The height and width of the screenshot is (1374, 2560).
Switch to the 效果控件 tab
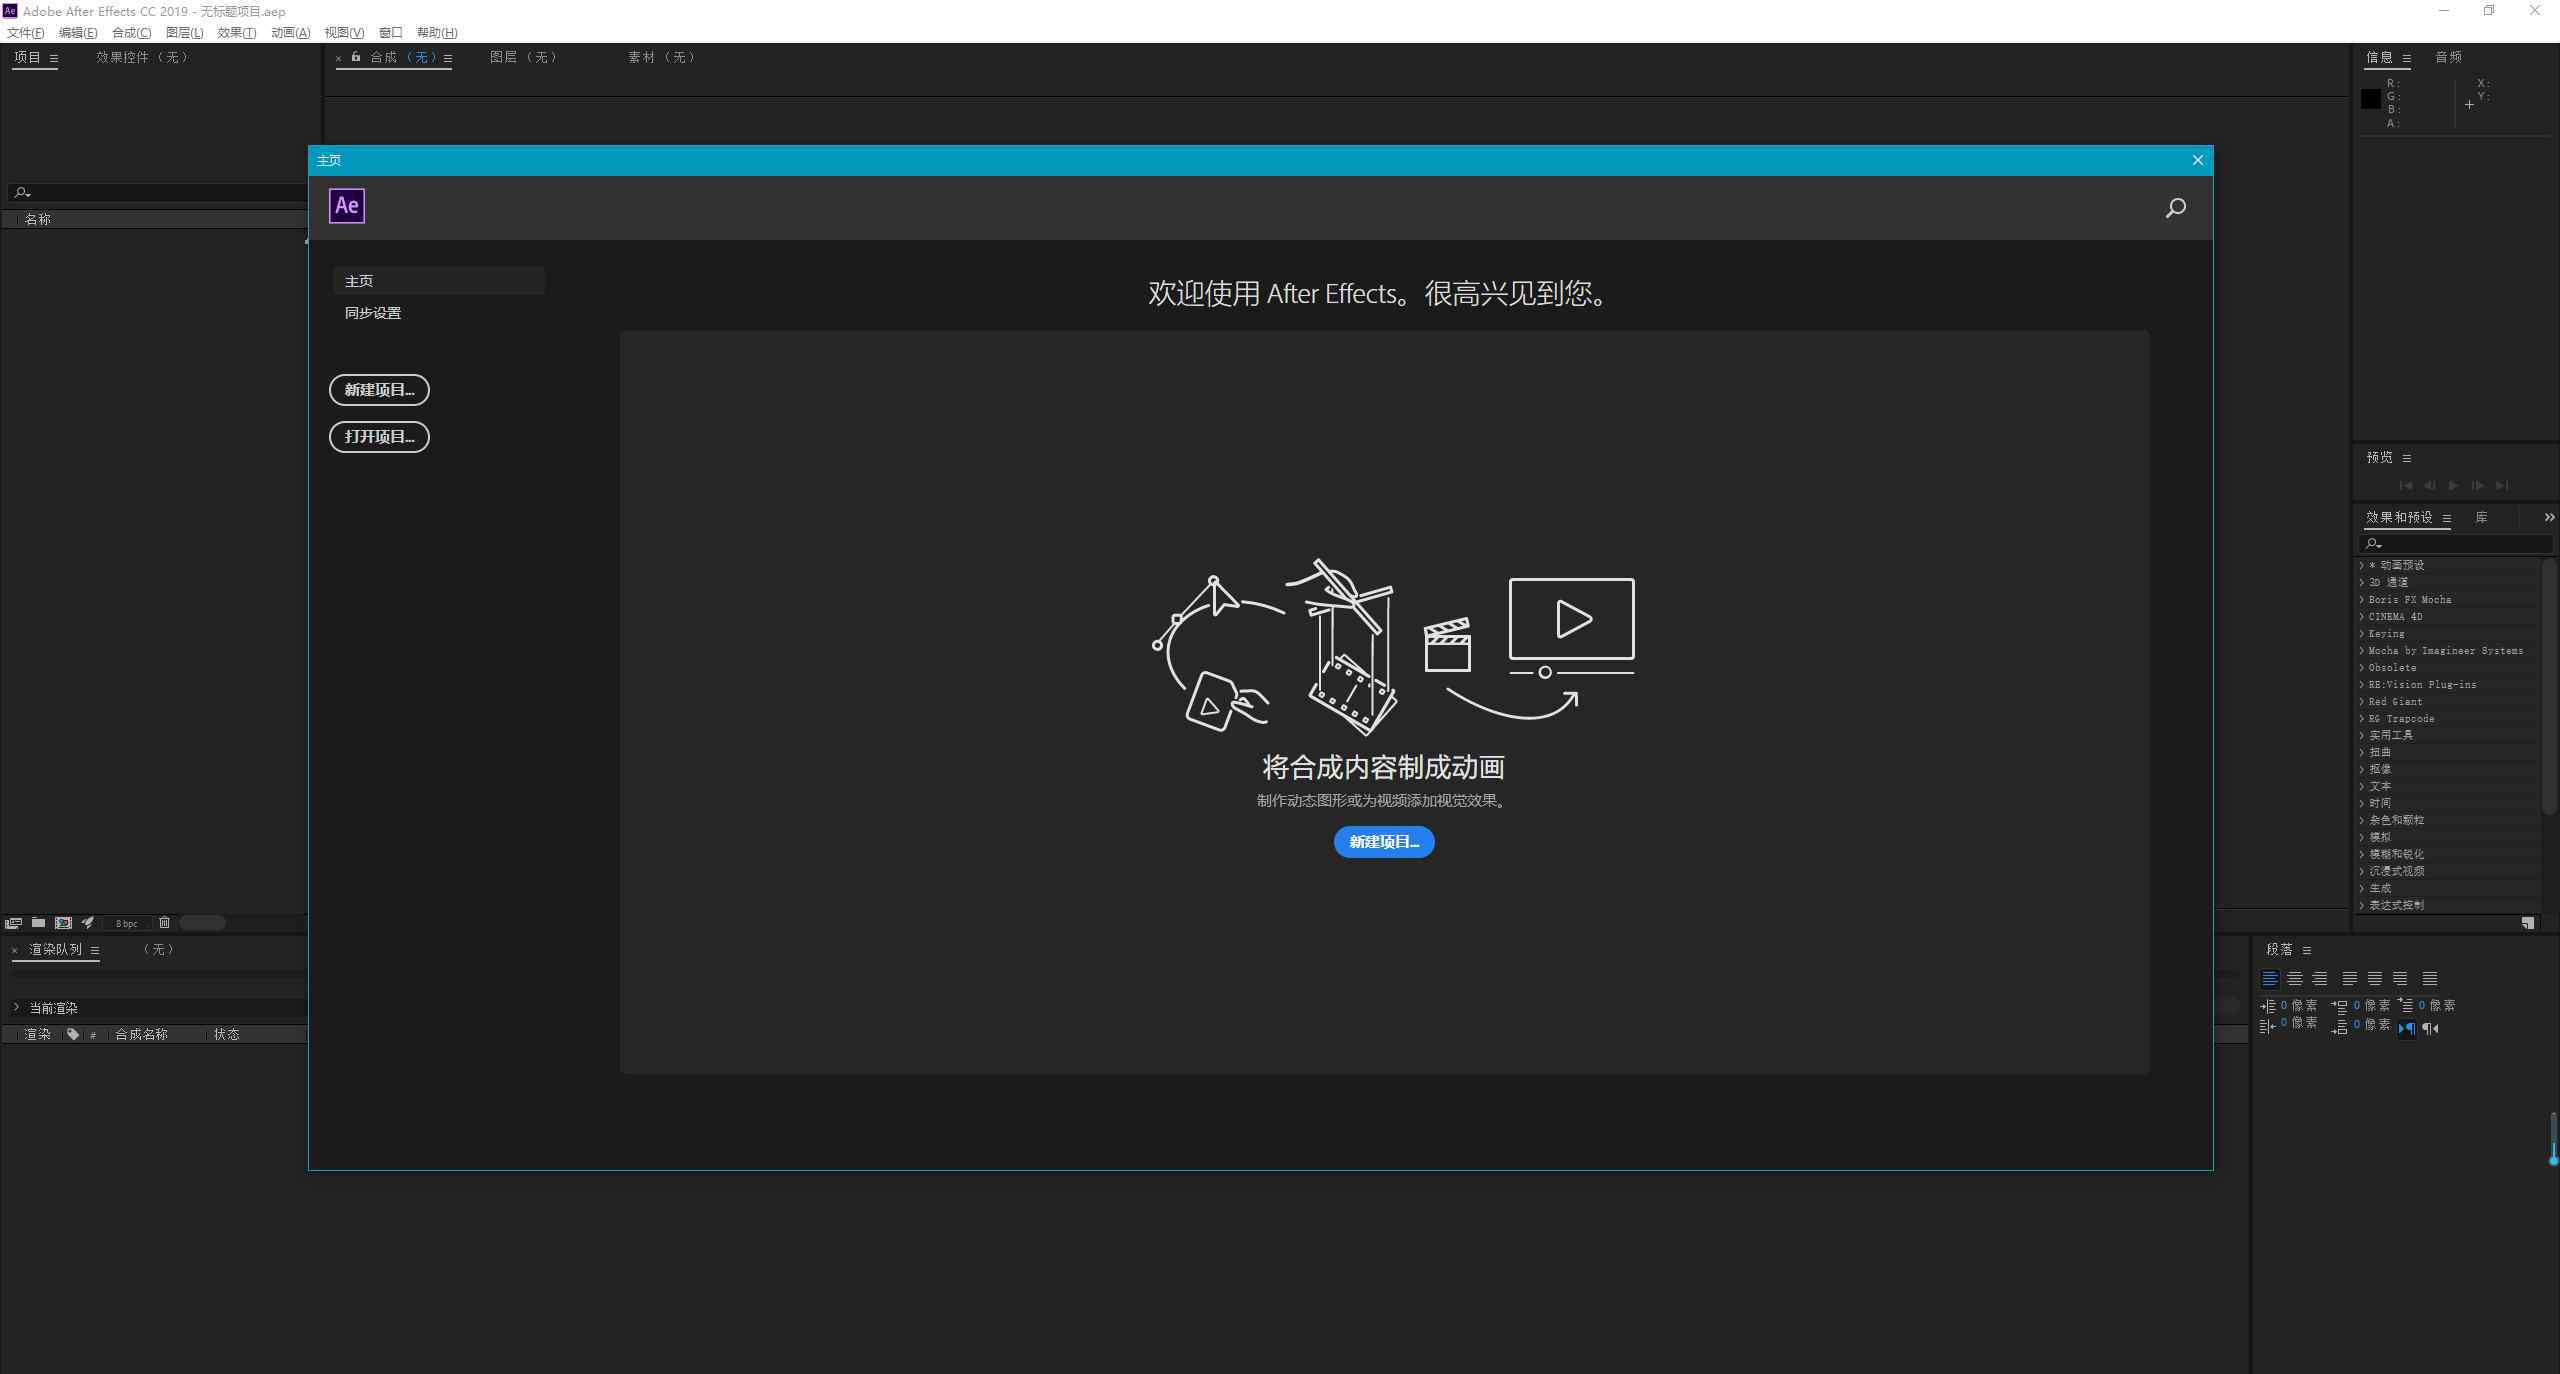142,57
